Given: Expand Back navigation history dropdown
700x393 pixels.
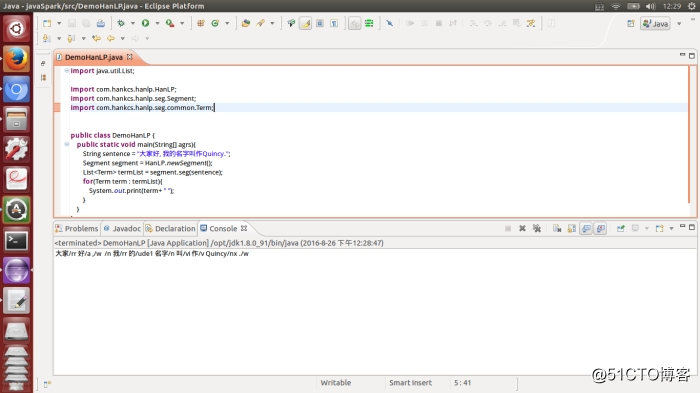Looking at the screenshot, I should [123, 38].
